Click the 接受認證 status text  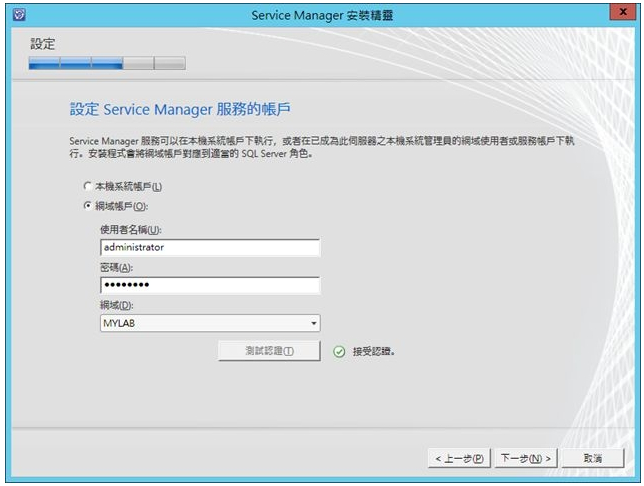[373, 352]
